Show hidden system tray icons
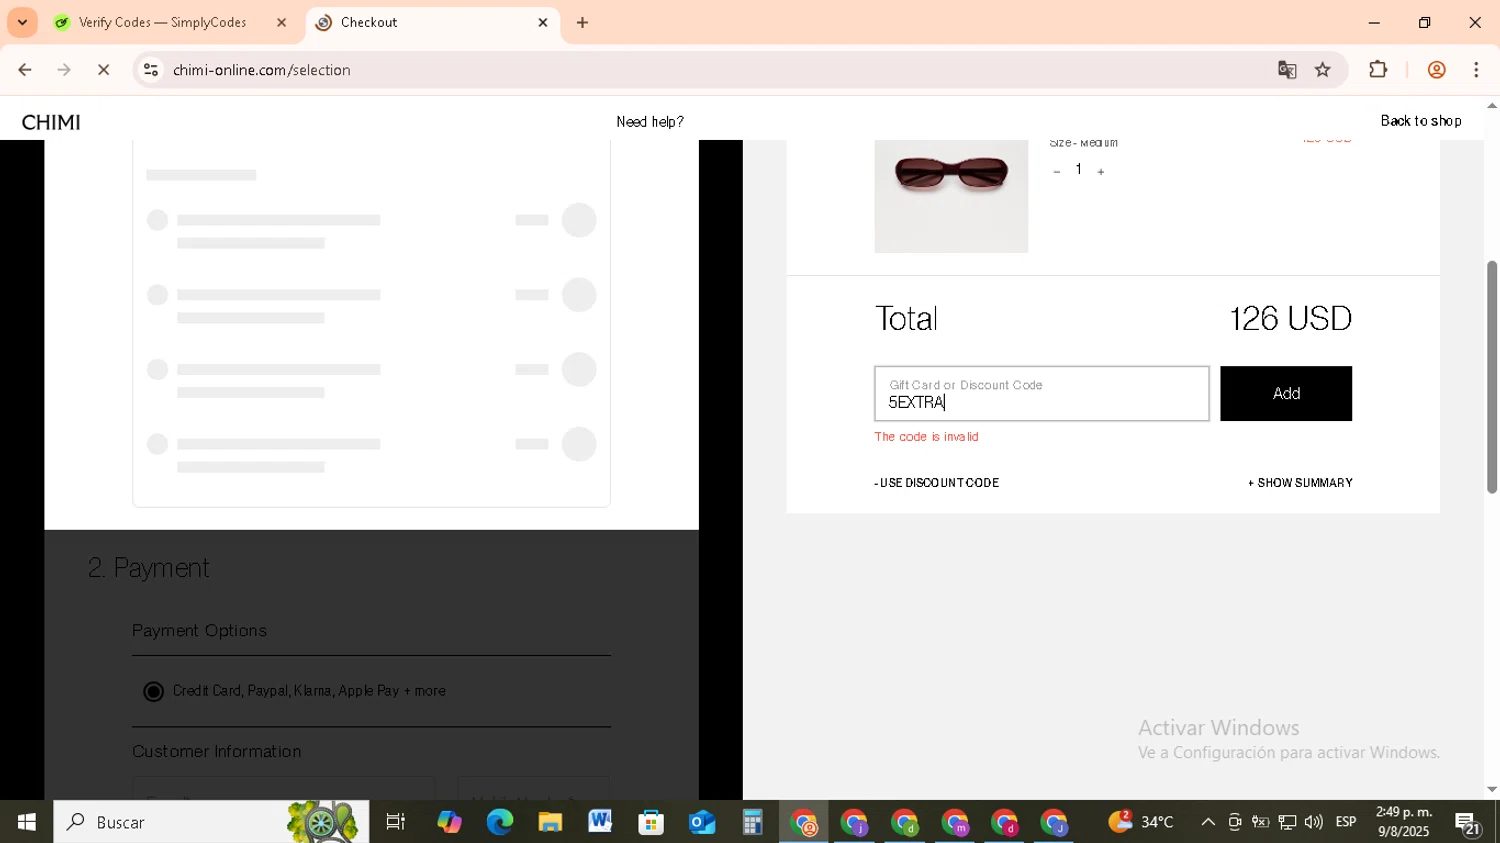 tap(1208, 822)
